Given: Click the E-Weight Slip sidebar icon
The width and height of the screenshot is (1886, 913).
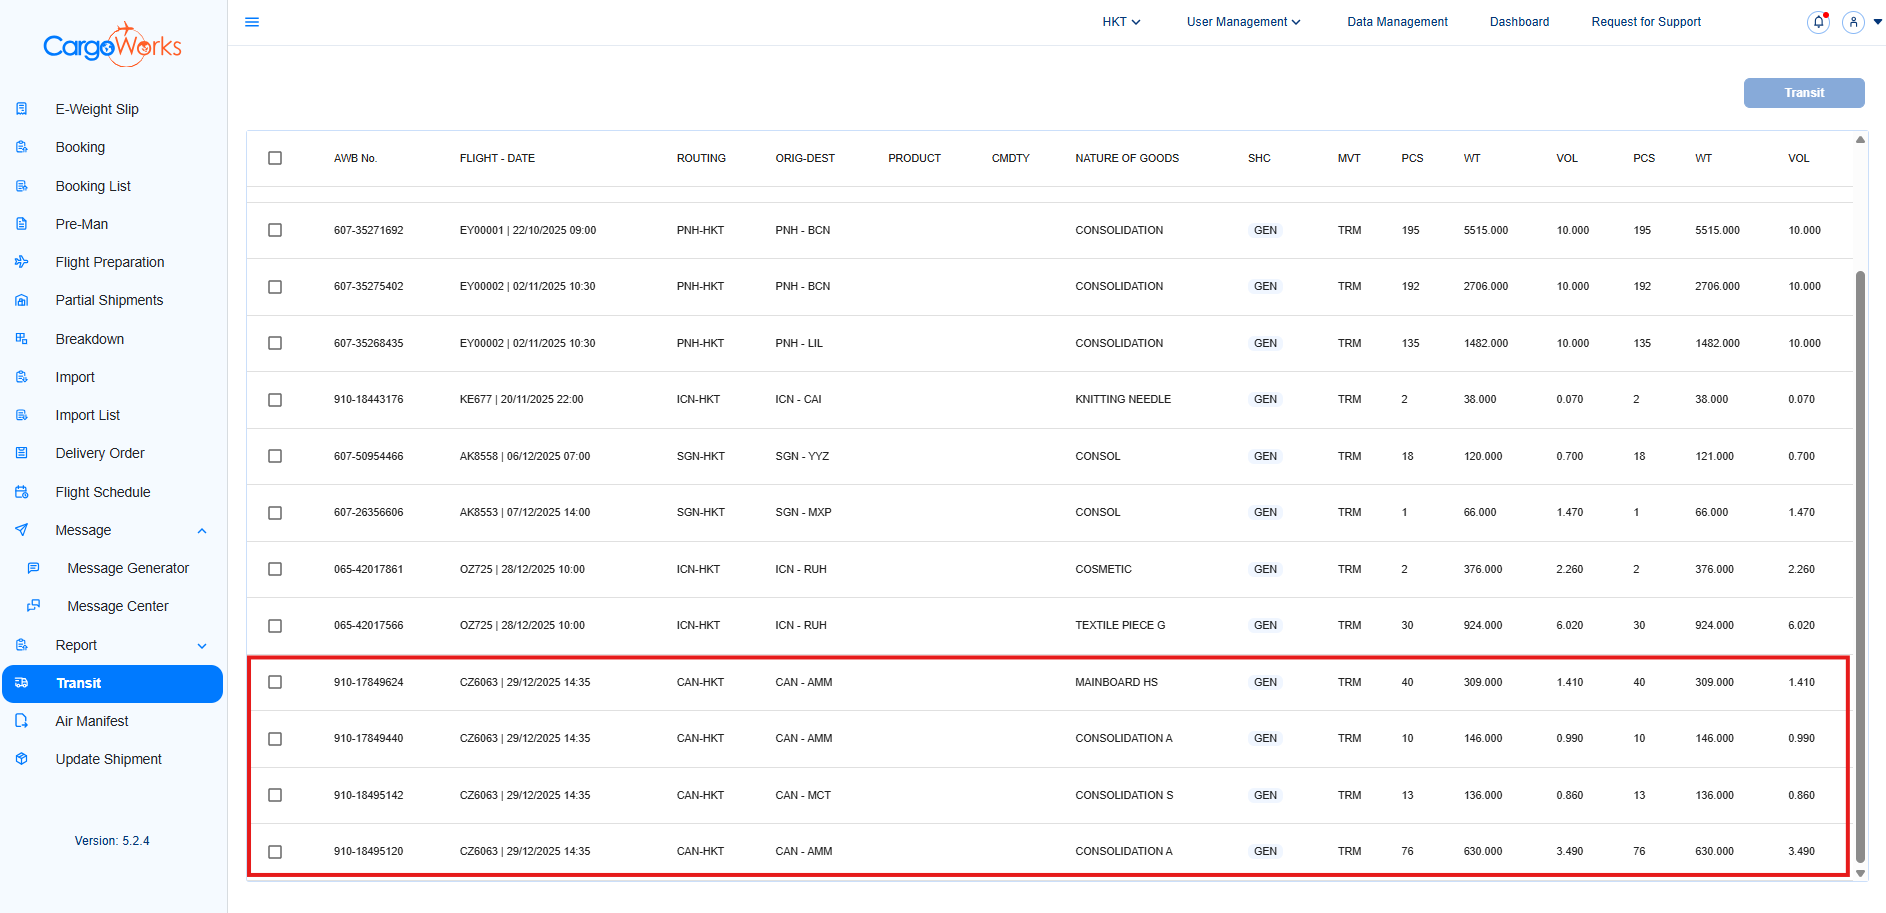Looking at the screenshot, I should click(x=22, y=109).
